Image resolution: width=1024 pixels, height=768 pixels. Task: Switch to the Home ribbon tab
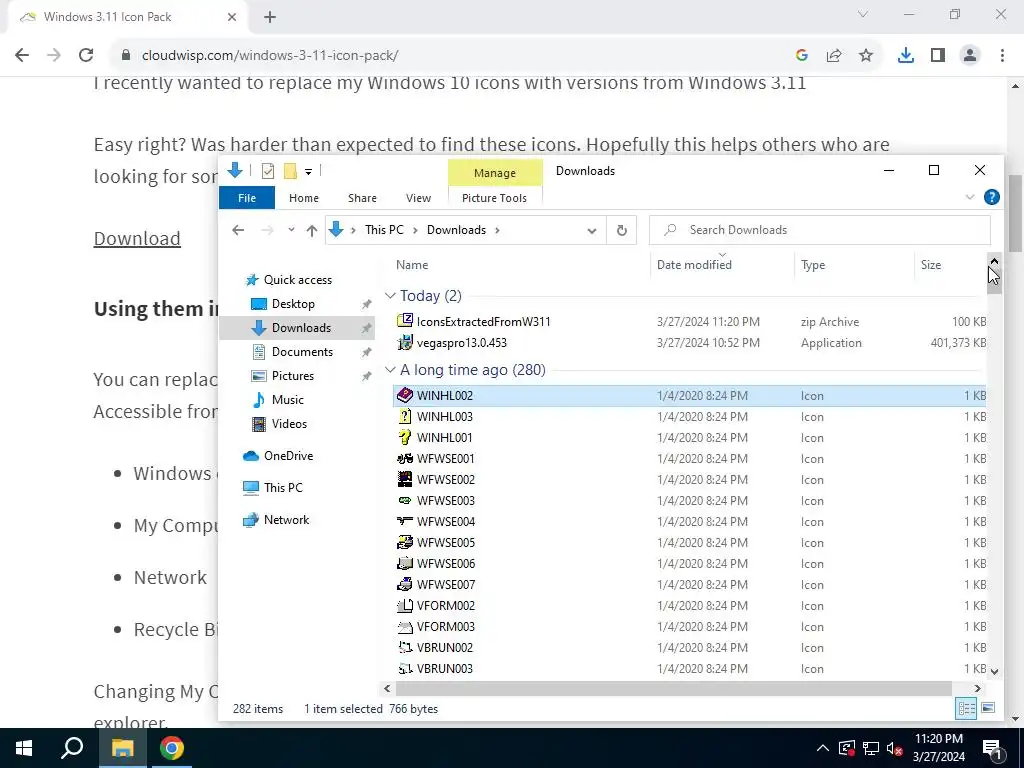pyautogui.click(x=304, y=198)
